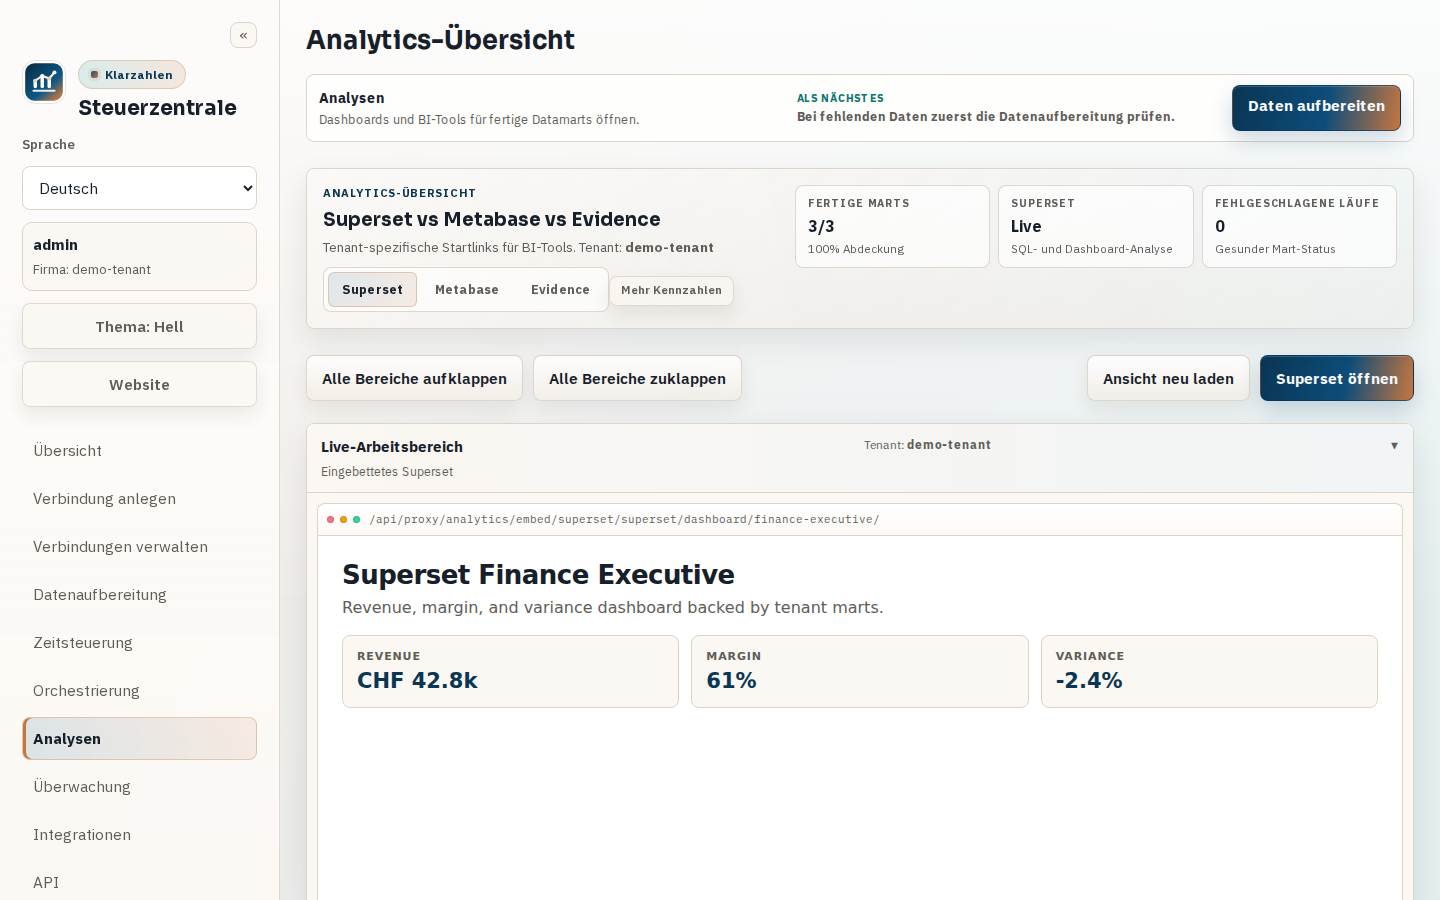The image size is (1440, 900).
Task: Click Superset öffnen button
Action: pos(1337,378)
